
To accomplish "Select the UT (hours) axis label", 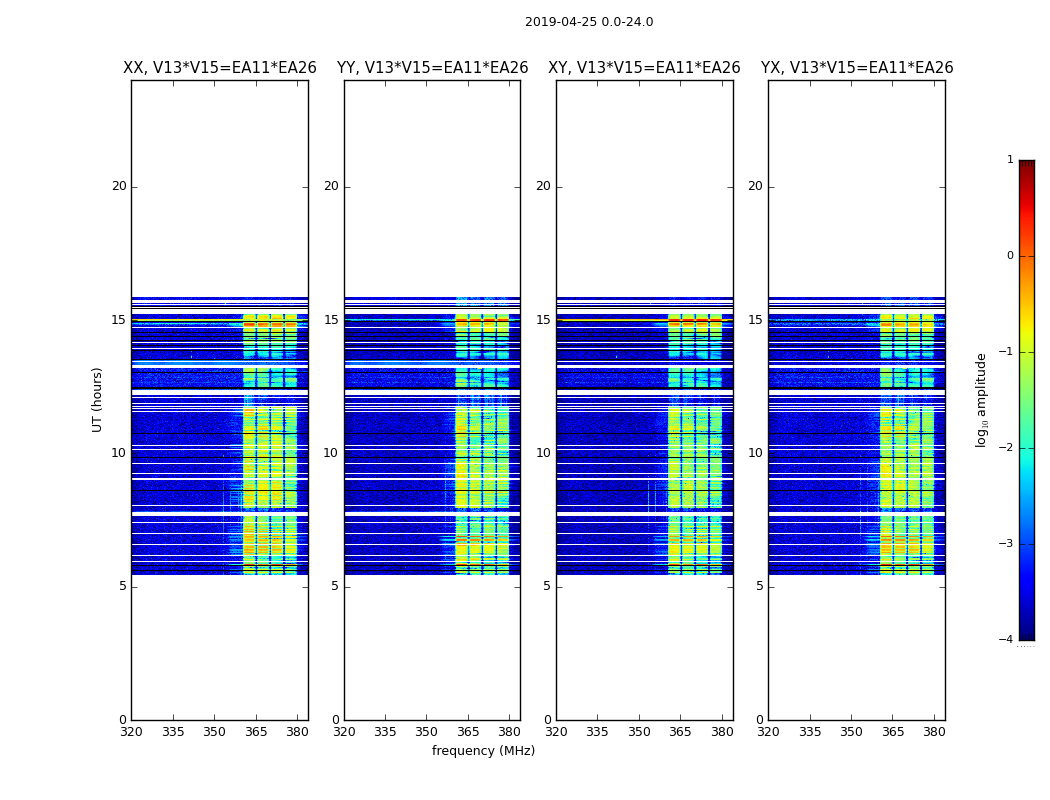I will tap(97, 400).
